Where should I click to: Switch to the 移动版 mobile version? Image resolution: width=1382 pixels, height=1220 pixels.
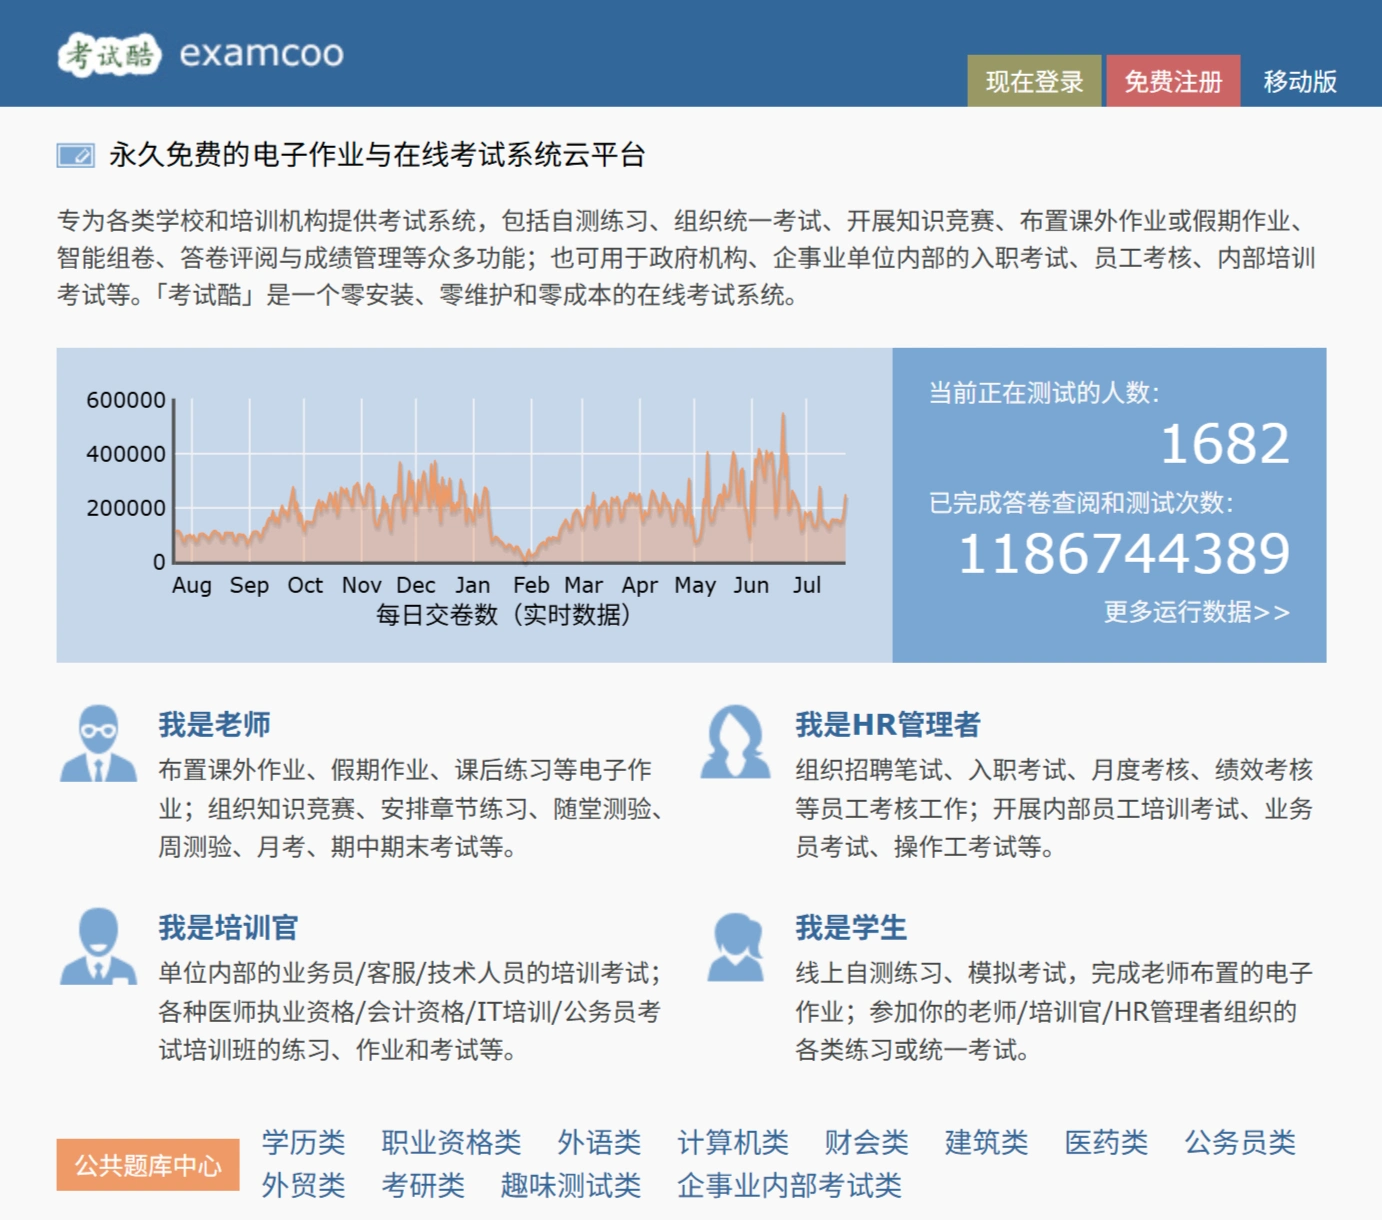pyautogui.click(x=1300, y=82)
